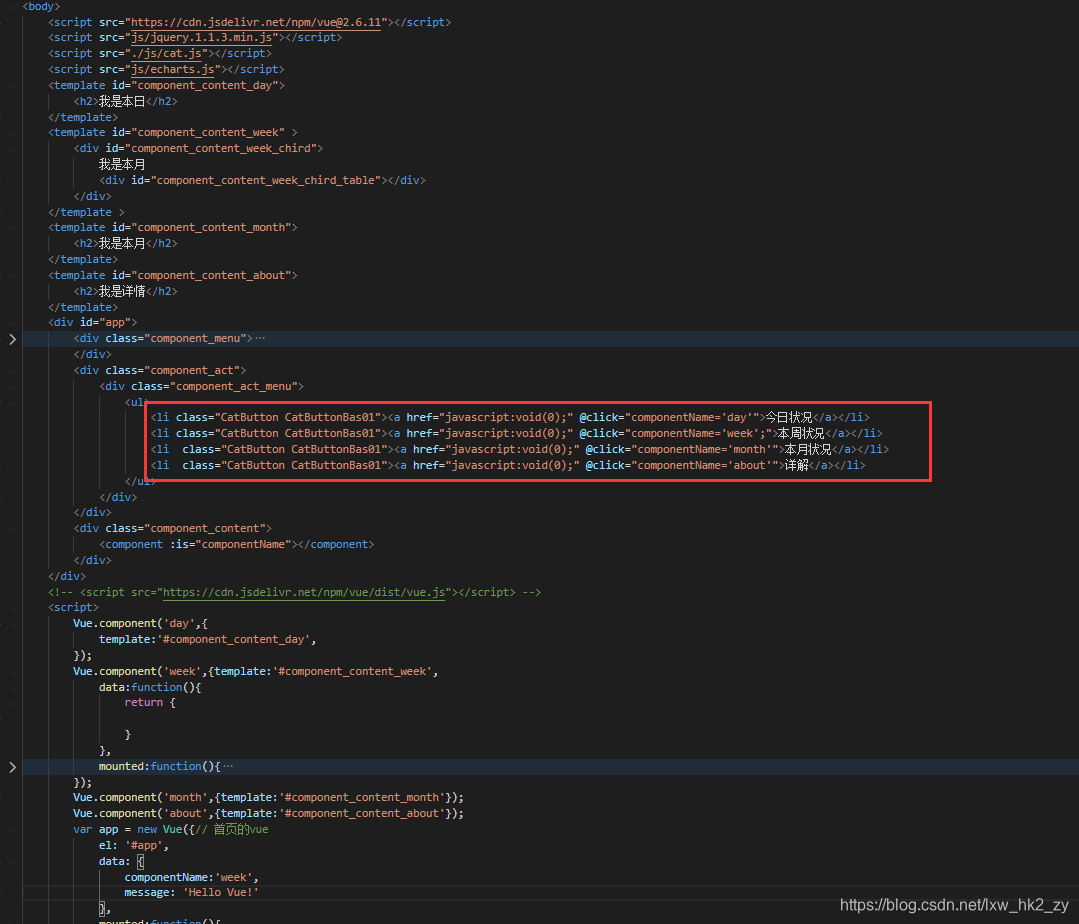1079x924 pixels.
Task: Click the comment 首页的vue
Action: point(240,830)
